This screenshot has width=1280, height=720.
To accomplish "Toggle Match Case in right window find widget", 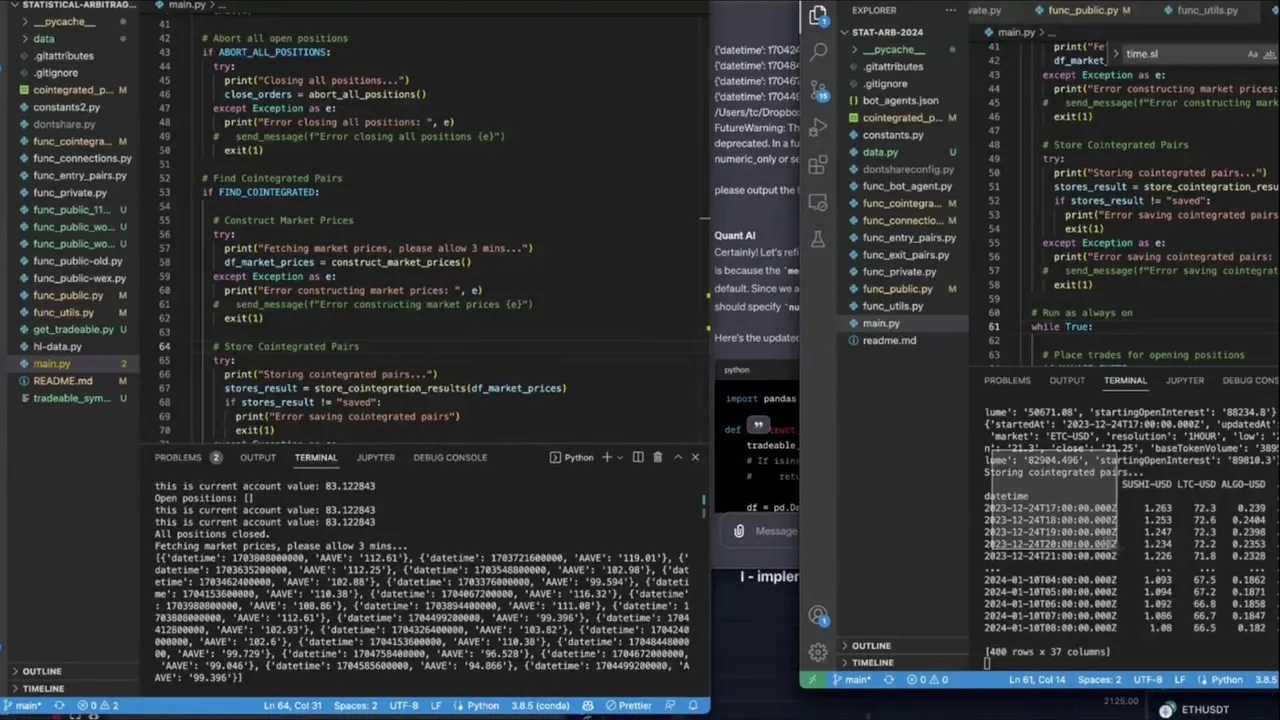I will point(1252,54).
